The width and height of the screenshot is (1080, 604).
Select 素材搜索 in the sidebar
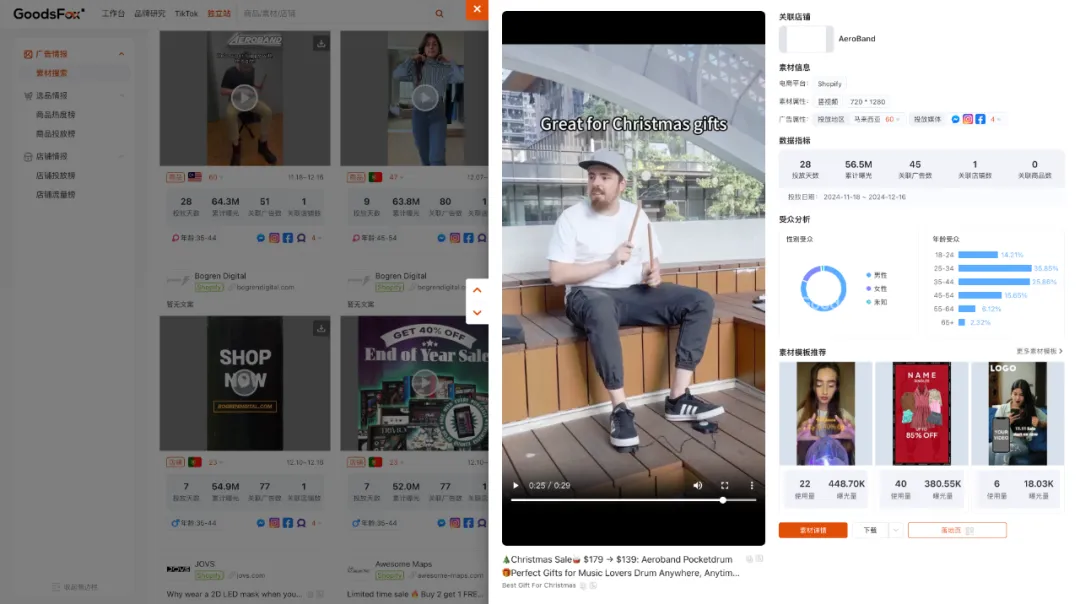click(x=52, y=73)
